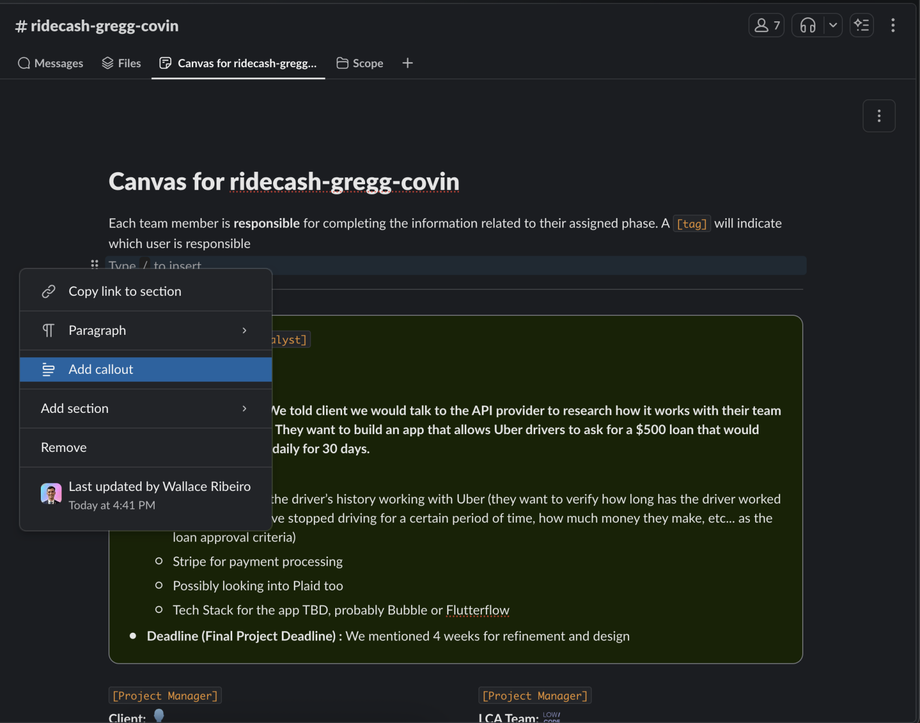The width and height of the screenshot is (920, 723).
Task: Select the Scope folder tab
Action: point(359,63)
